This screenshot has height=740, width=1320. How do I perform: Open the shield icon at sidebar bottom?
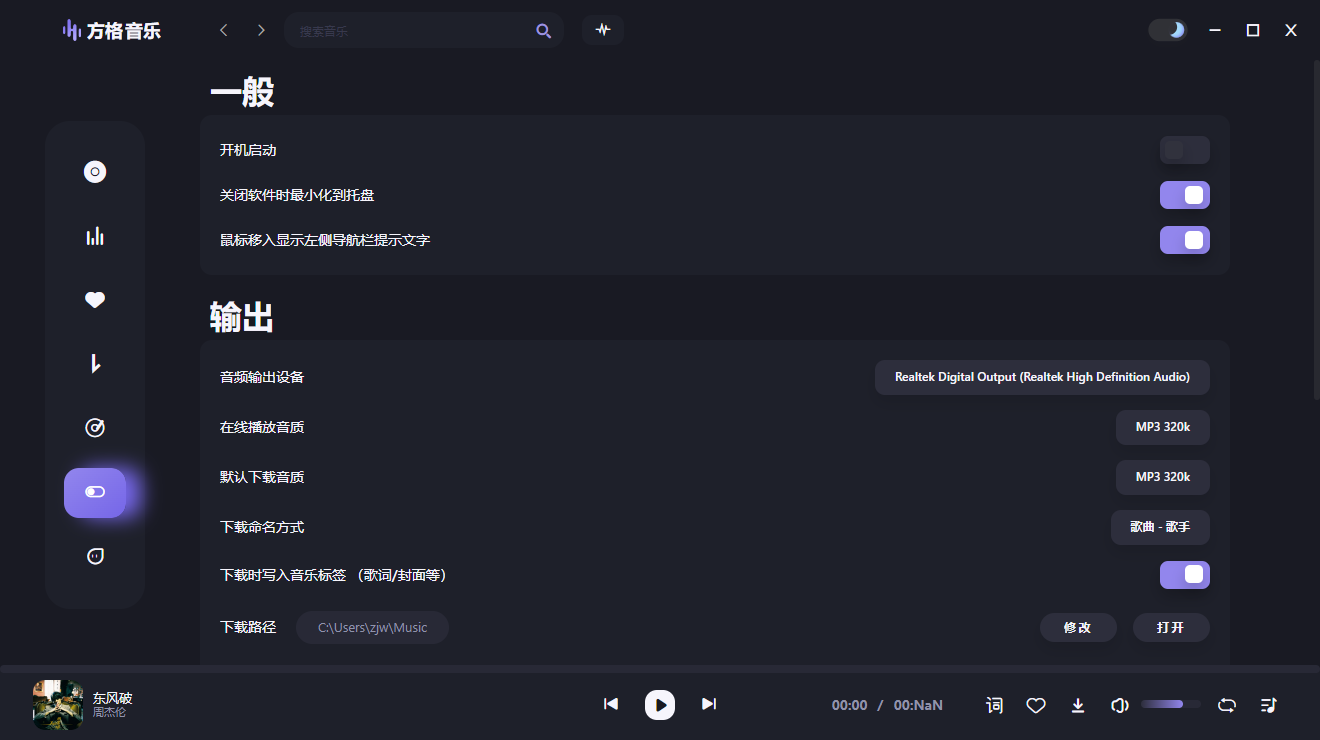[x=95, y=556]
